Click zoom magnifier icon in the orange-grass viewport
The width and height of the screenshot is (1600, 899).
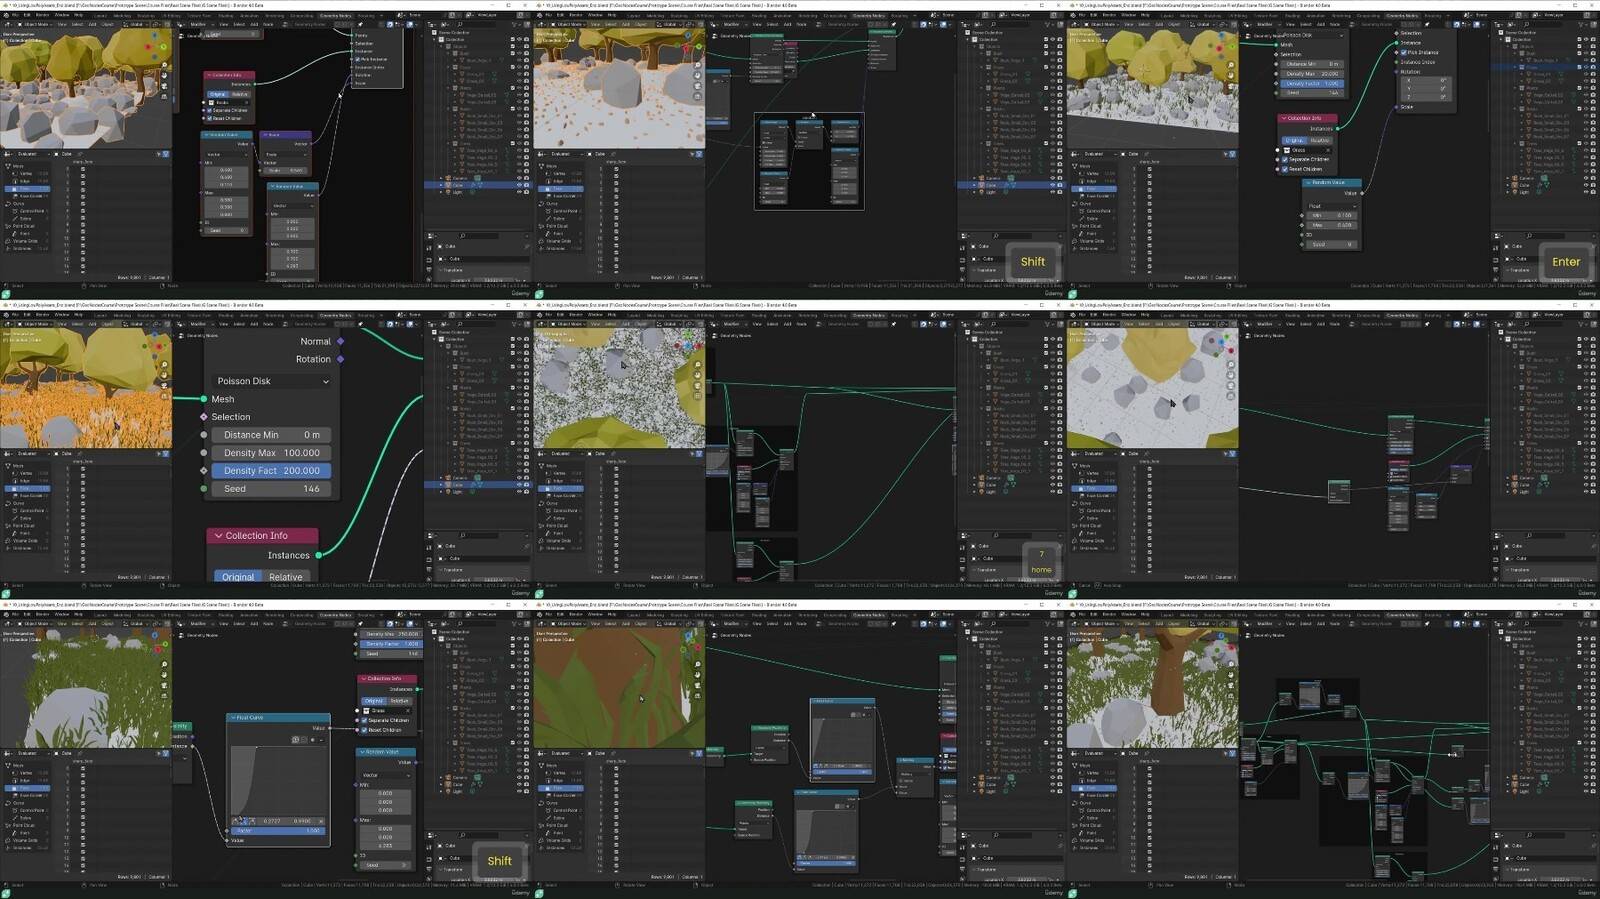pos(165,364)
